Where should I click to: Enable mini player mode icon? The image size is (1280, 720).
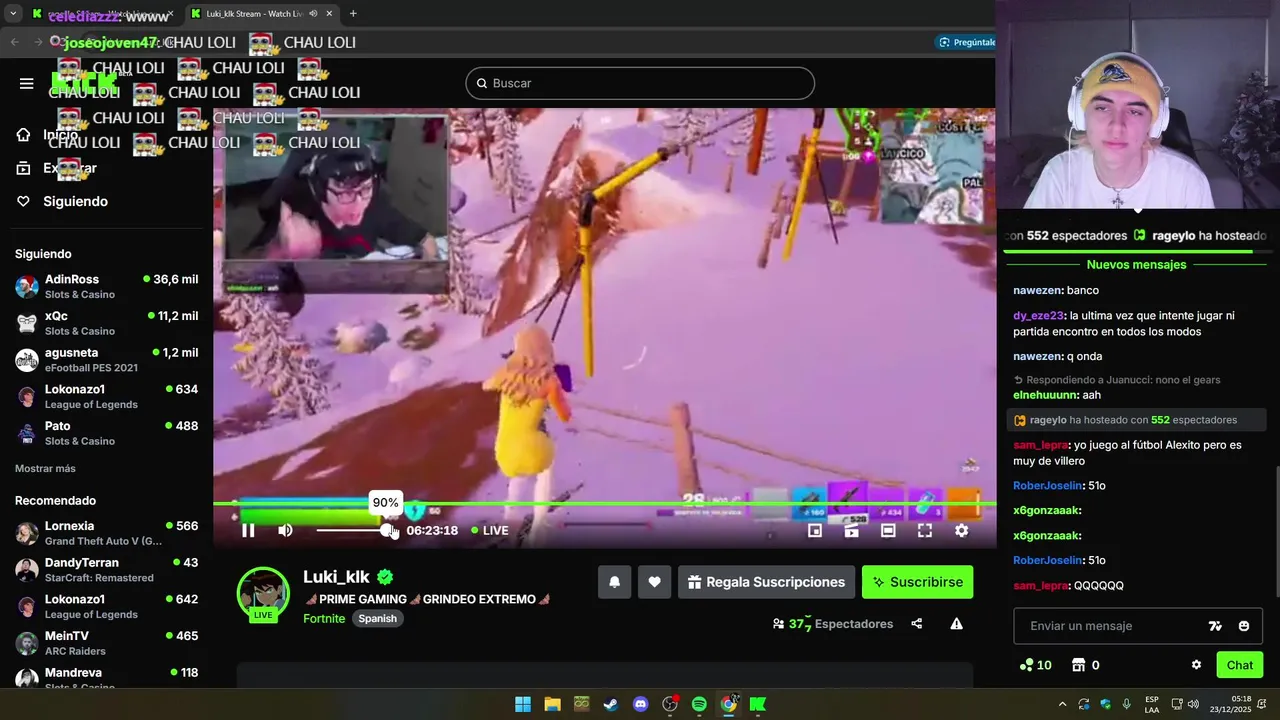pos(815,531)
